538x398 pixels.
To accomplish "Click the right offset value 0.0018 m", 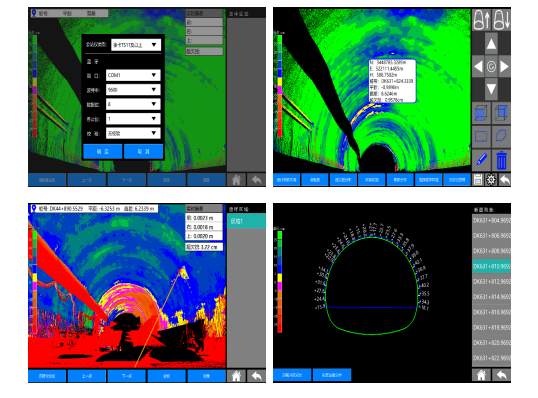I will click(204, 227).
